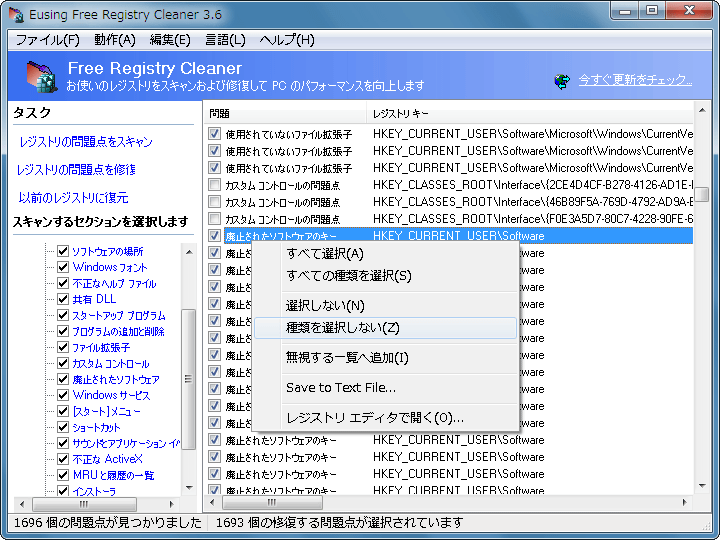Click the Free Registry Cleaner logo icon
Image resolution: width=720 pixels, height=540 pixels.
[x=41, y=77]
